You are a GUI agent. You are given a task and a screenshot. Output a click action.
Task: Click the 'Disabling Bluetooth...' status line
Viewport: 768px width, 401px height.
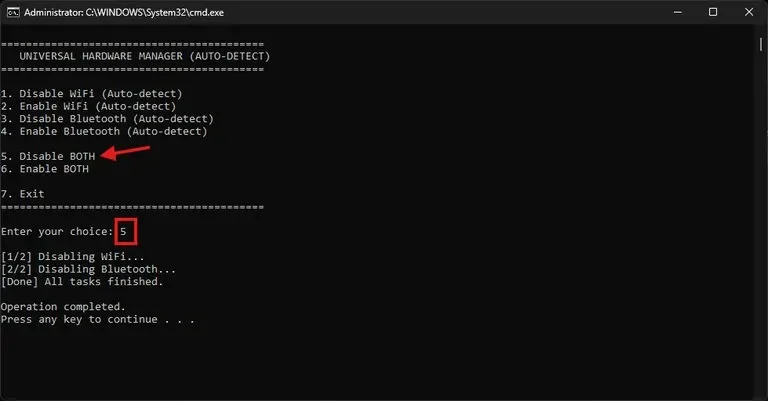click(88, 269)
